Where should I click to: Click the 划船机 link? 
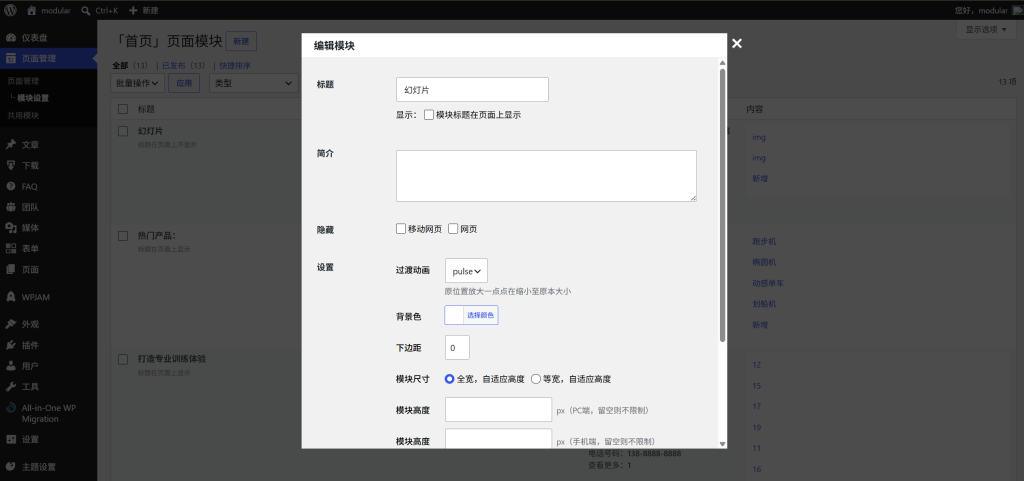(x=764, y=304)
